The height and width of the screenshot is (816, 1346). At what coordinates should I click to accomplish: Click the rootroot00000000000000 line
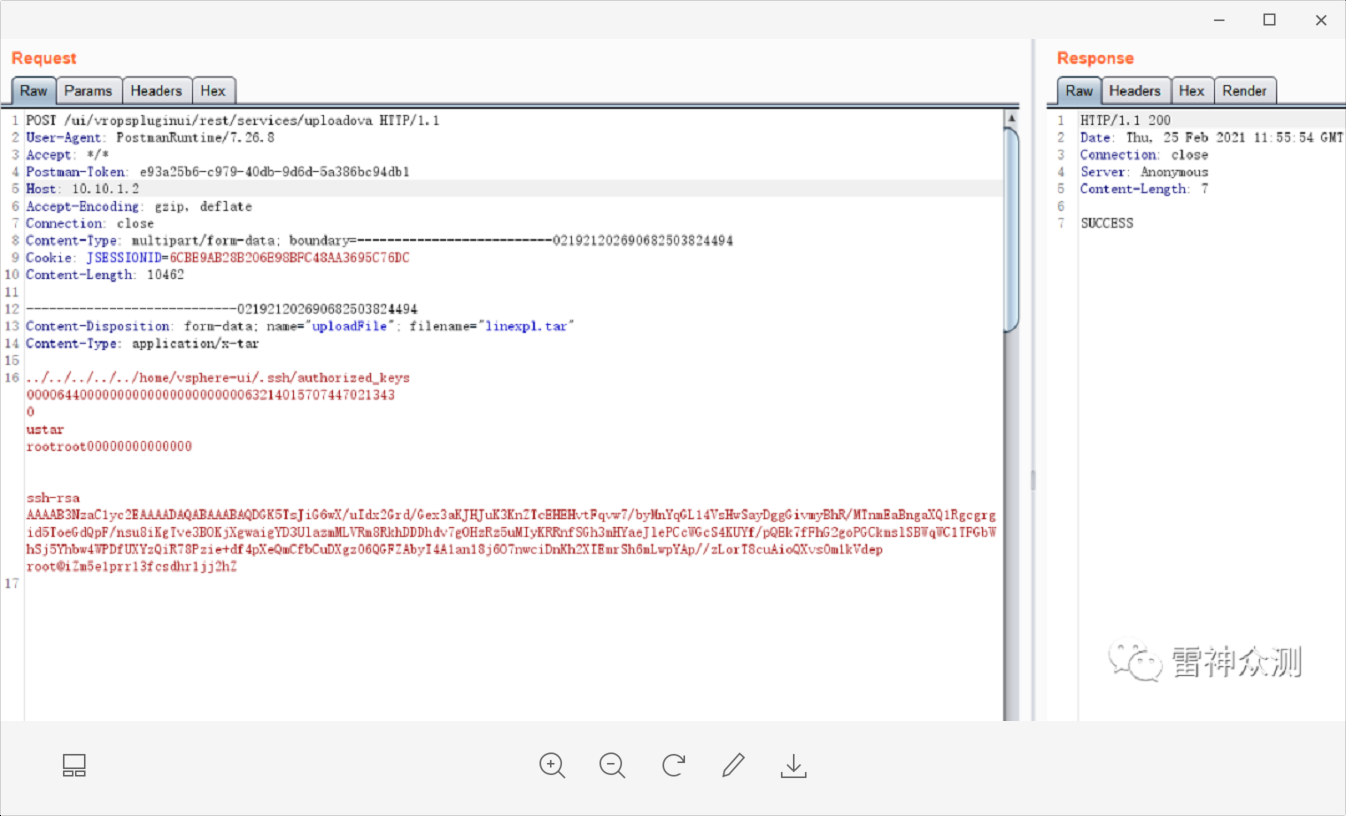[109, 446]
